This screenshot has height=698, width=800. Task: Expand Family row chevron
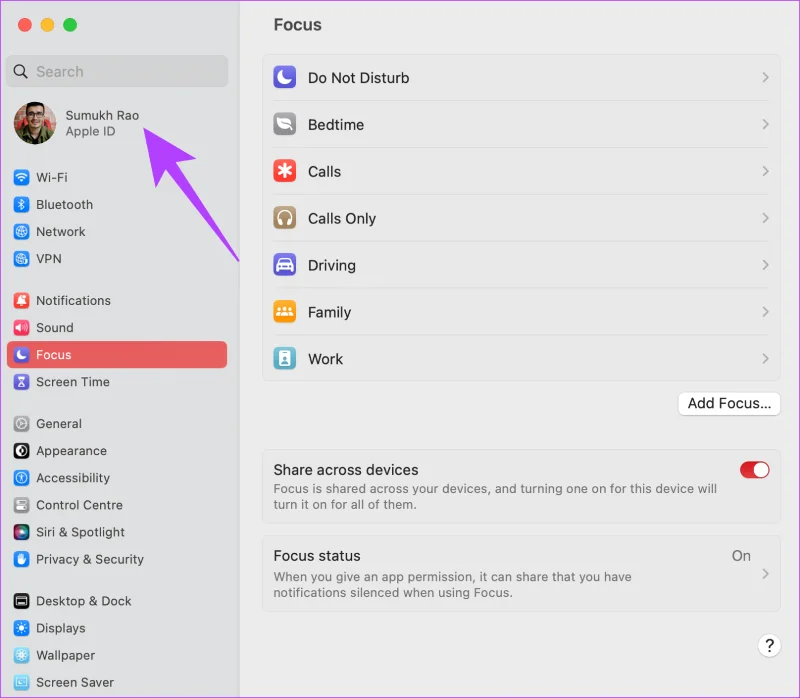(765, 312)
